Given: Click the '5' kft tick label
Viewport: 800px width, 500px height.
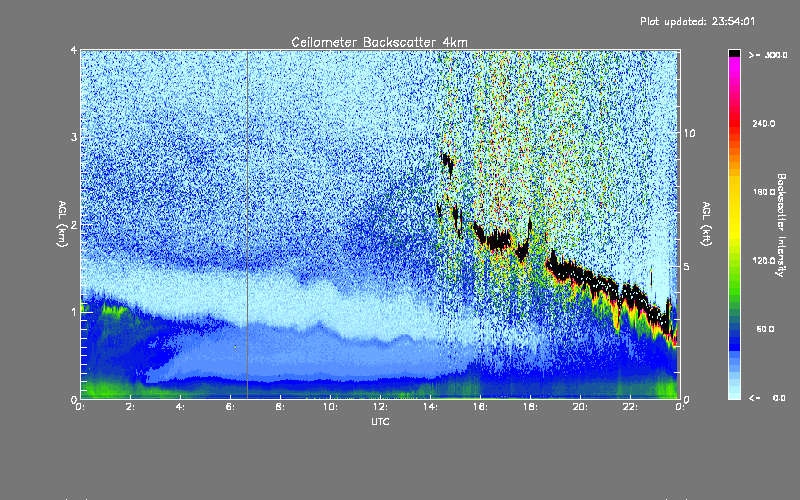Looking at the screenshot, I should 687,266.
